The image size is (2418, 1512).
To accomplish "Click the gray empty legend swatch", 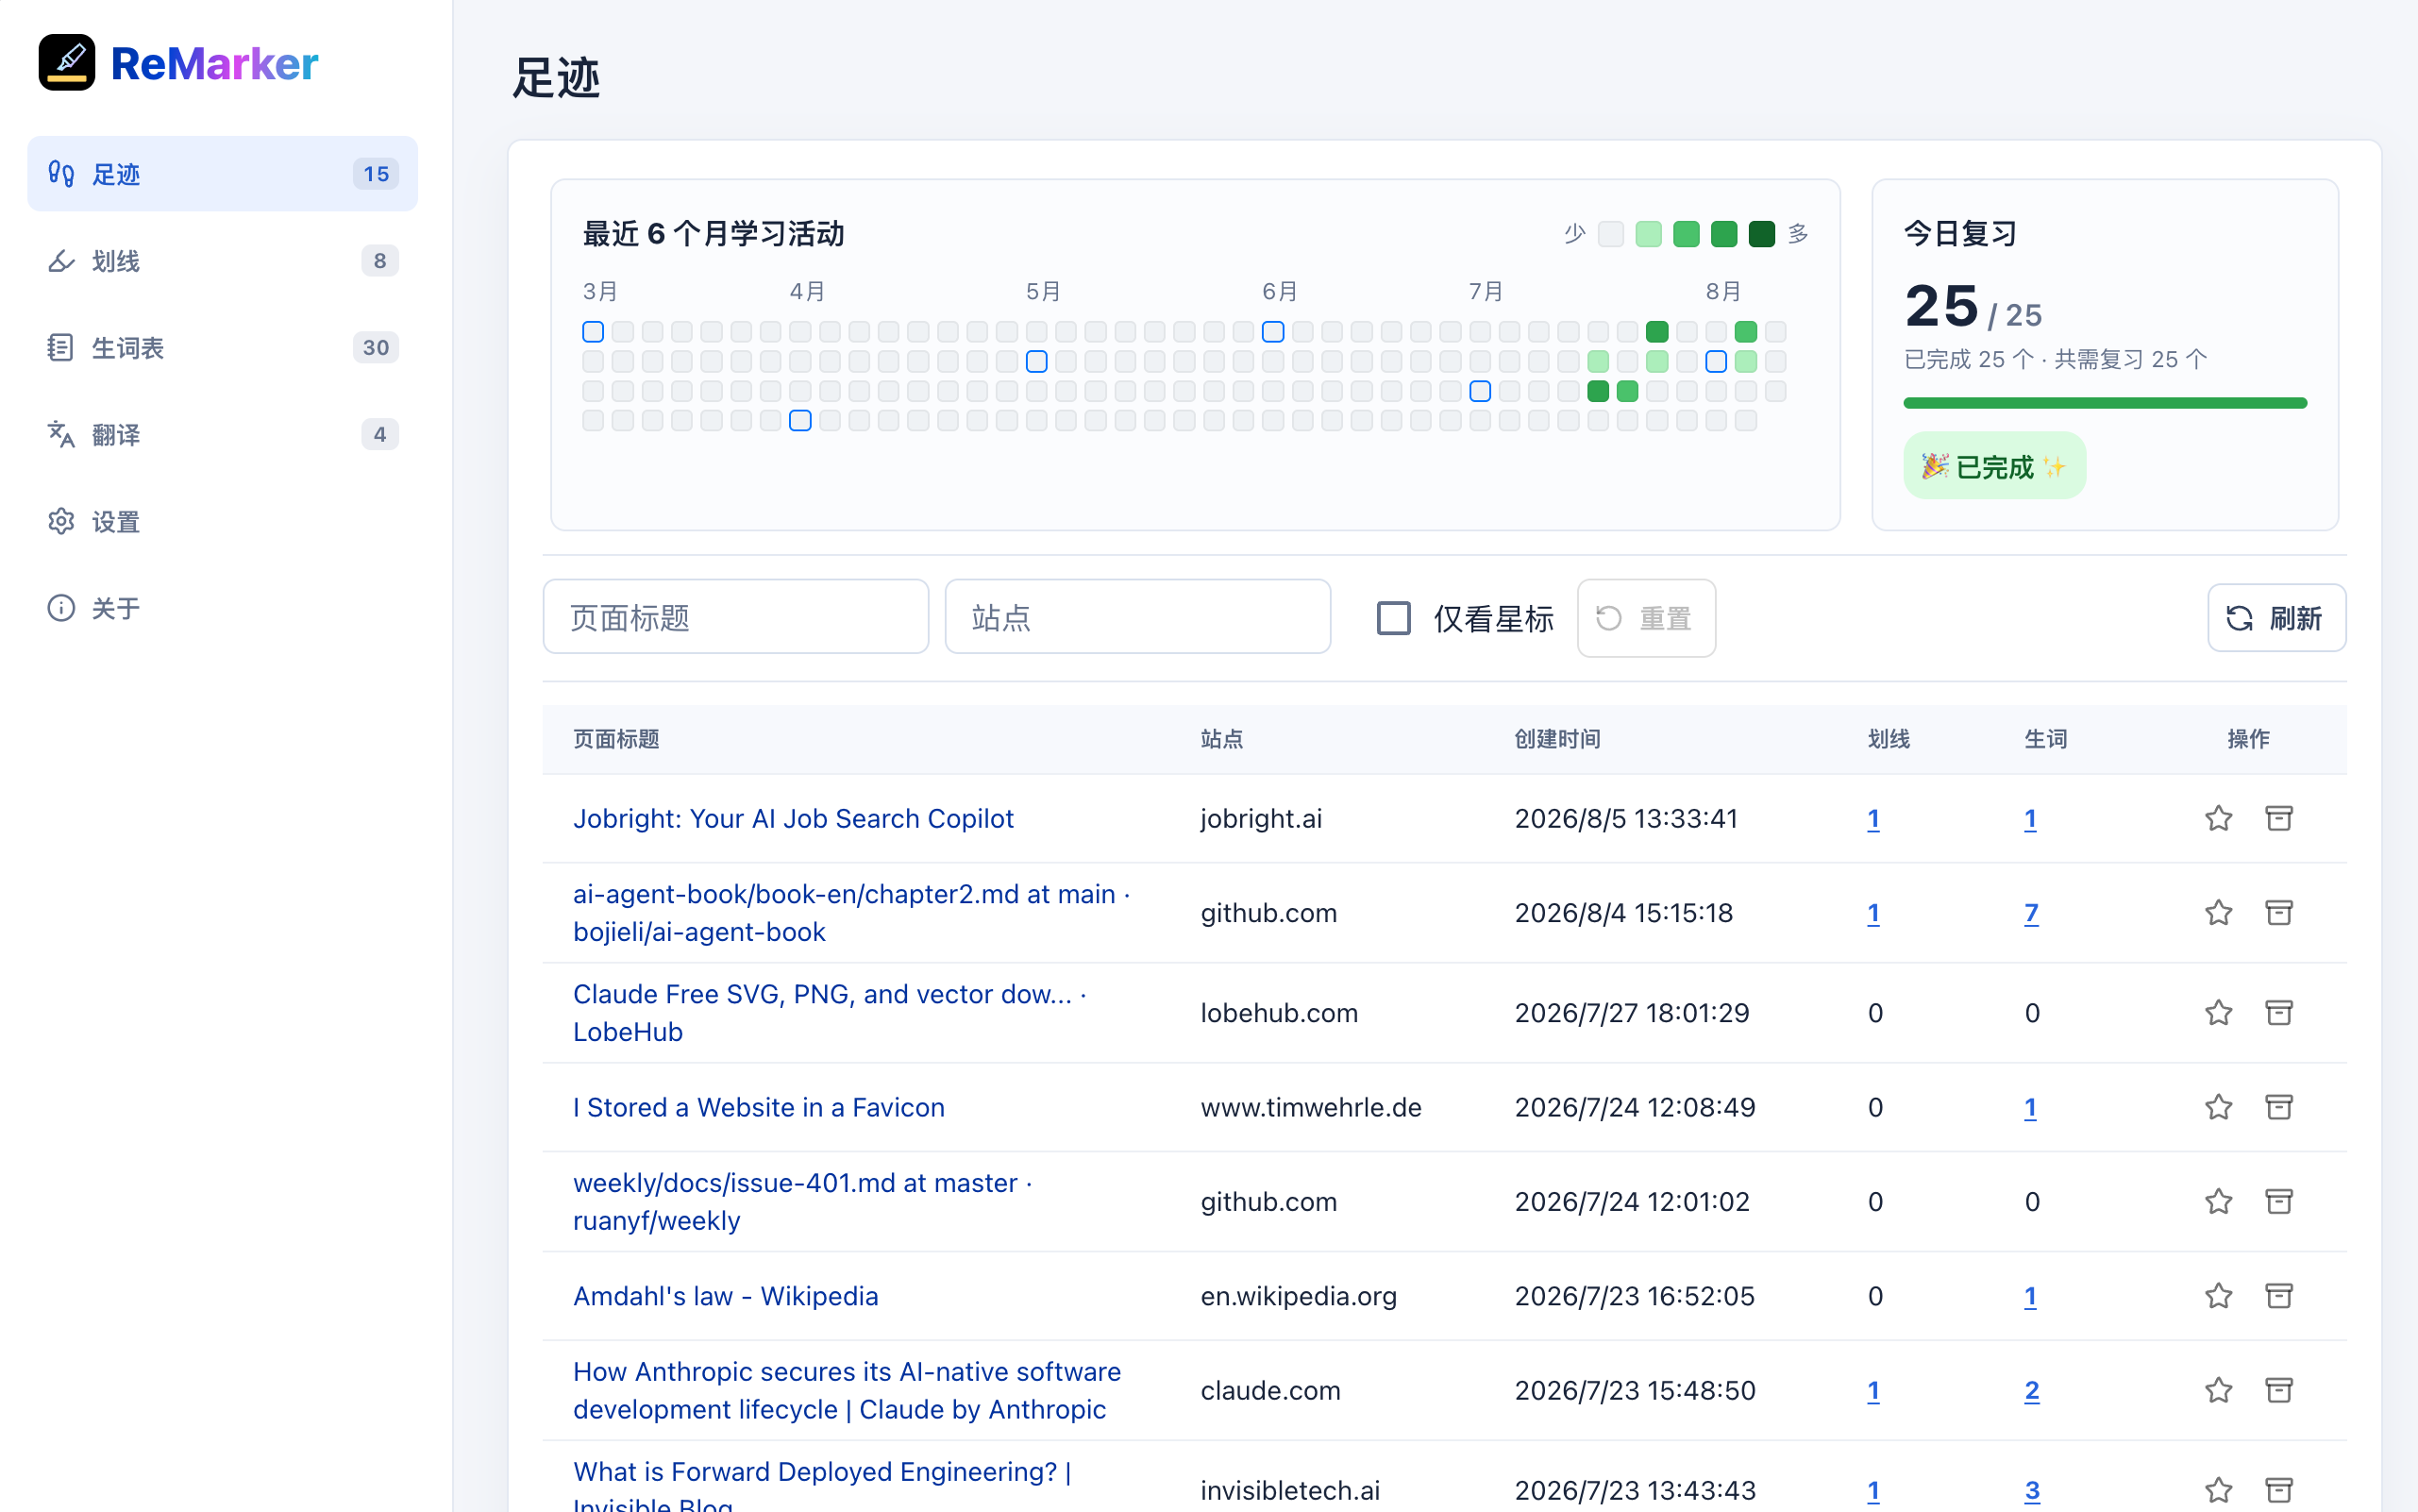I will pyautogui.click(x=1610, y=234).
